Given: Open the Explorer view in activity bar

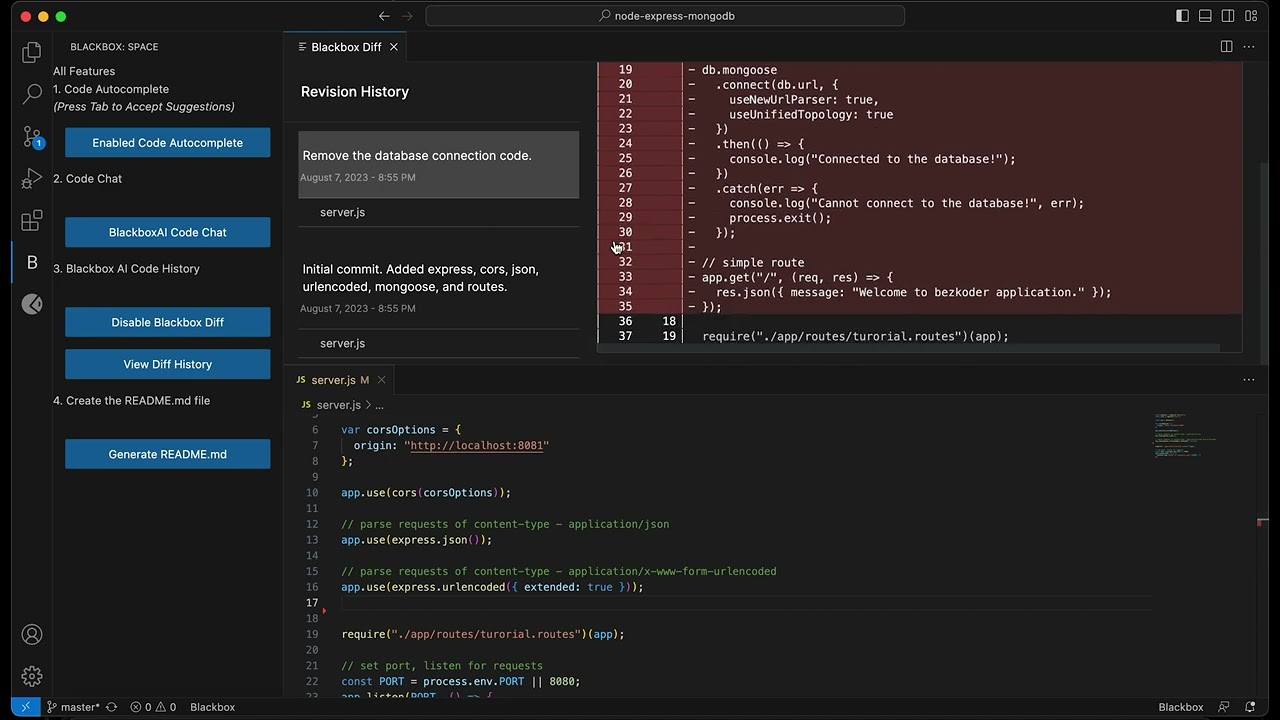Looking at the screenshot, I should pyautogui.click(x=32, y=52).
